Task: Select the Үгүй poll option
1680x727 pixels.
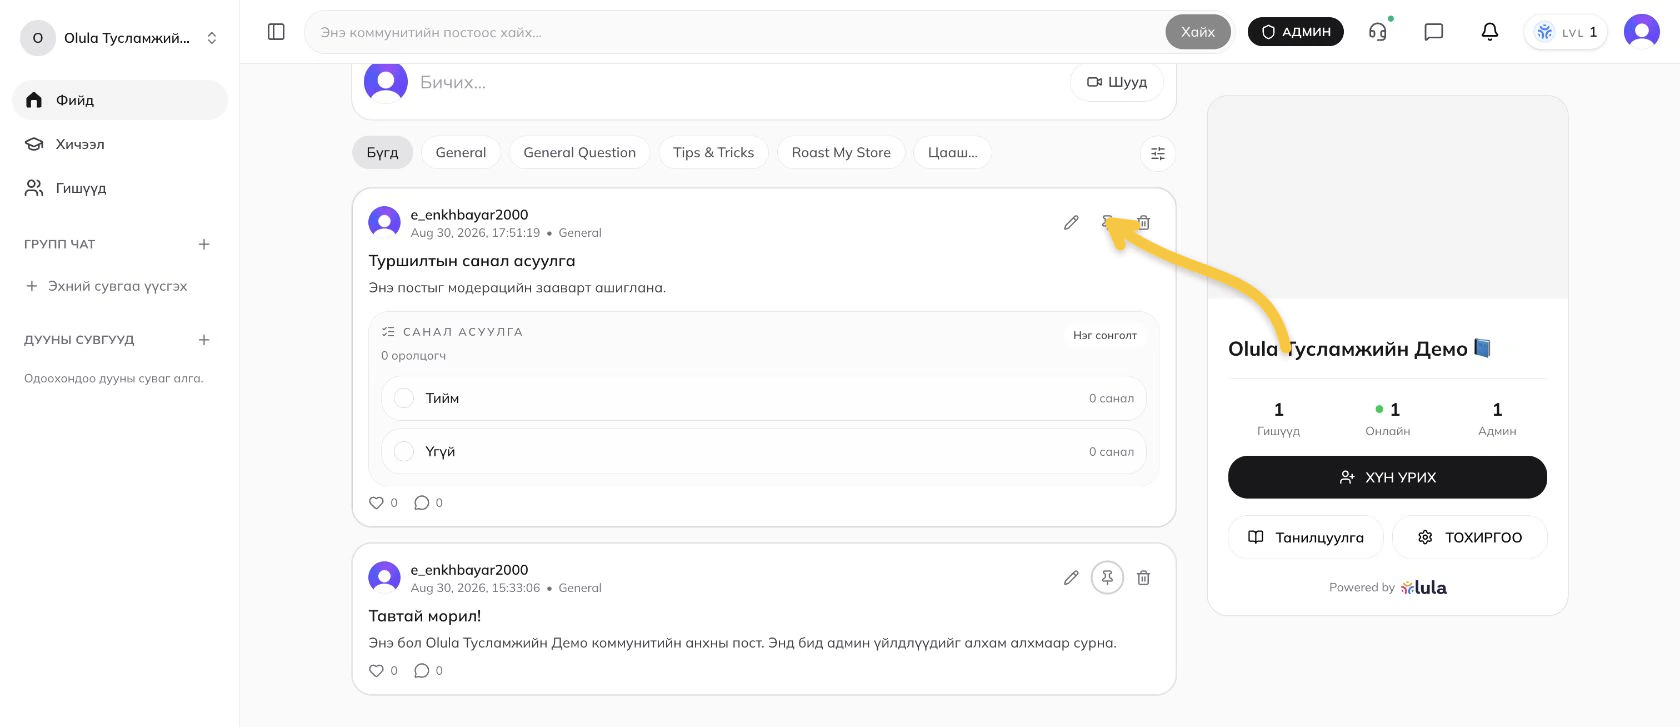Action: [x=764, y=452]
